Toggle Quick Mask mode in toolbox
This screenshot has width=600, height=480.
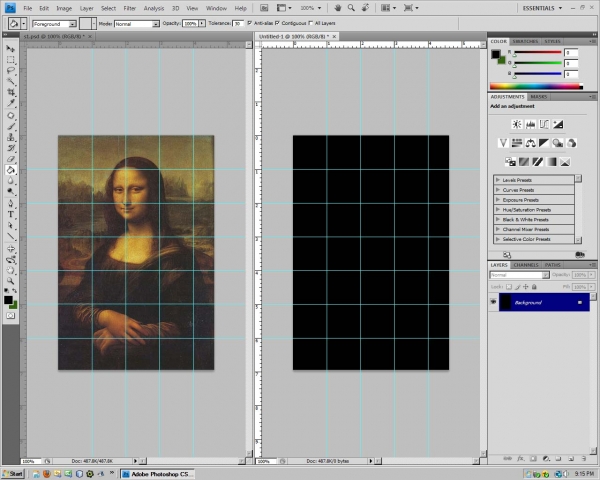click(11, 316)
